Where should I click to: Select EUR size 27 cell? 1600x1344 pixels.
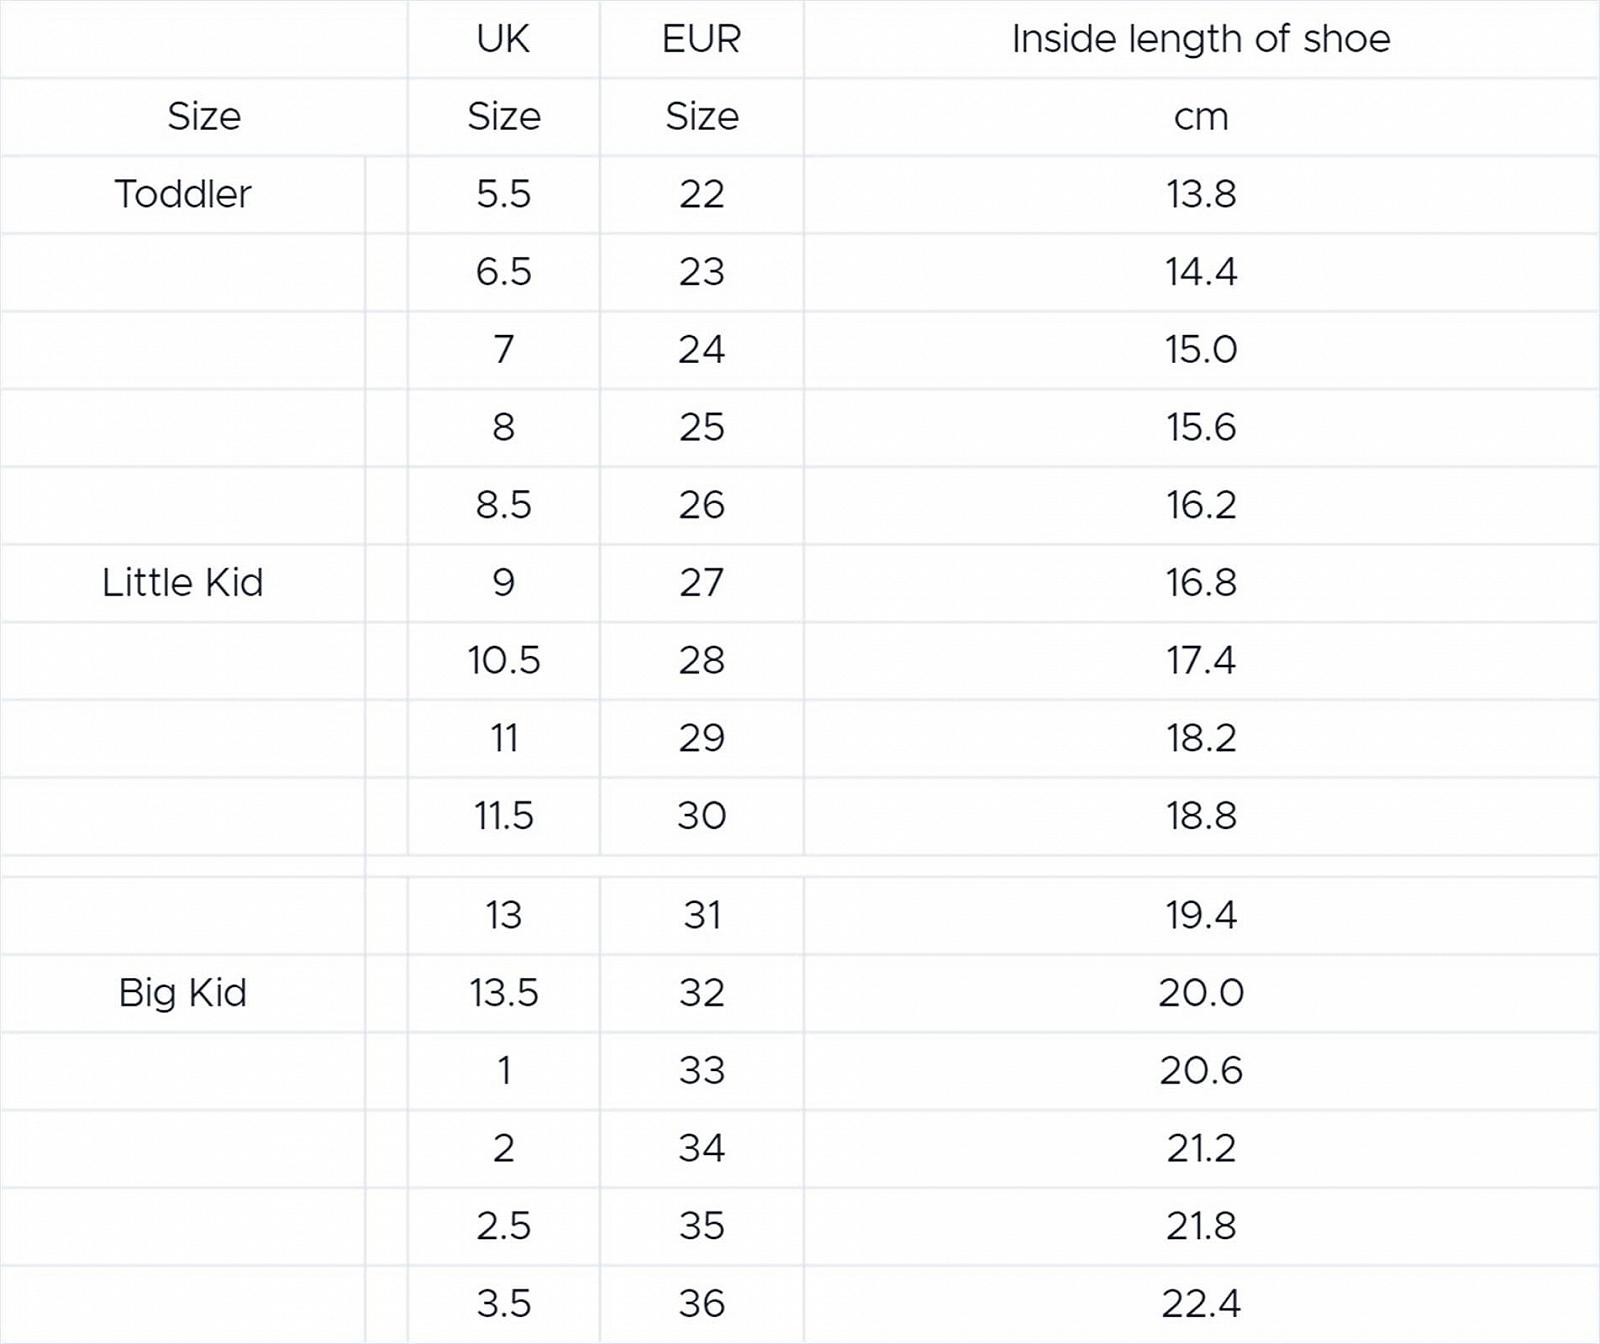pos(701,583)
